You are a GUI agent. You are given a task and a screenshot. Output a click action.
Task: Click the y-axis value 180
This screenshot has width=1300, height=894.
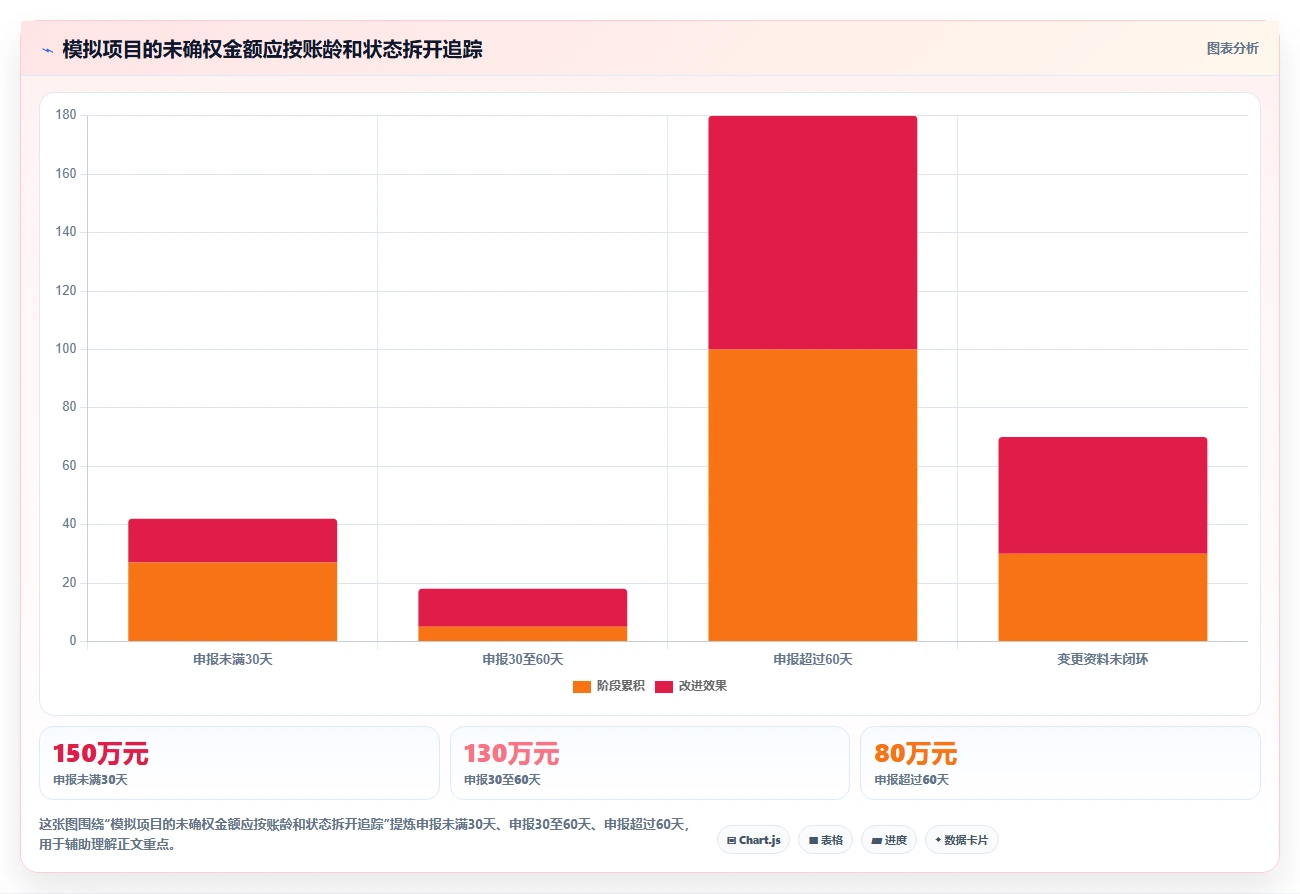point(66,115)
